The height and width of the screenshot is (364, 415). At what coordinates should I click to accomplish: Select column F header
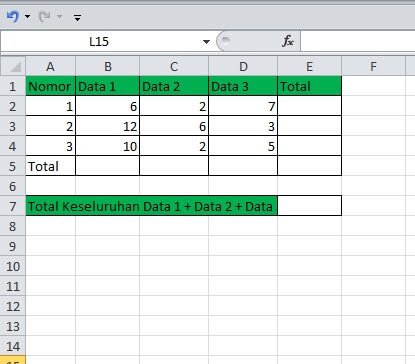click(373, 66)
